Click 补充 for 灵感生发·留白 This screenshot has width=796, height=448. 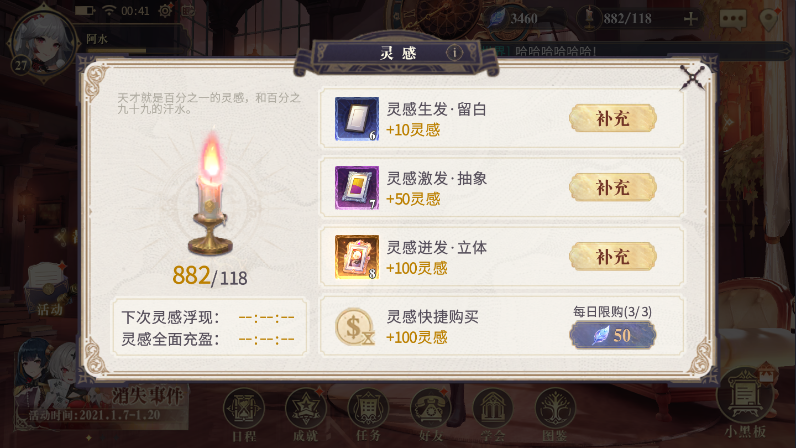point(613,118)
